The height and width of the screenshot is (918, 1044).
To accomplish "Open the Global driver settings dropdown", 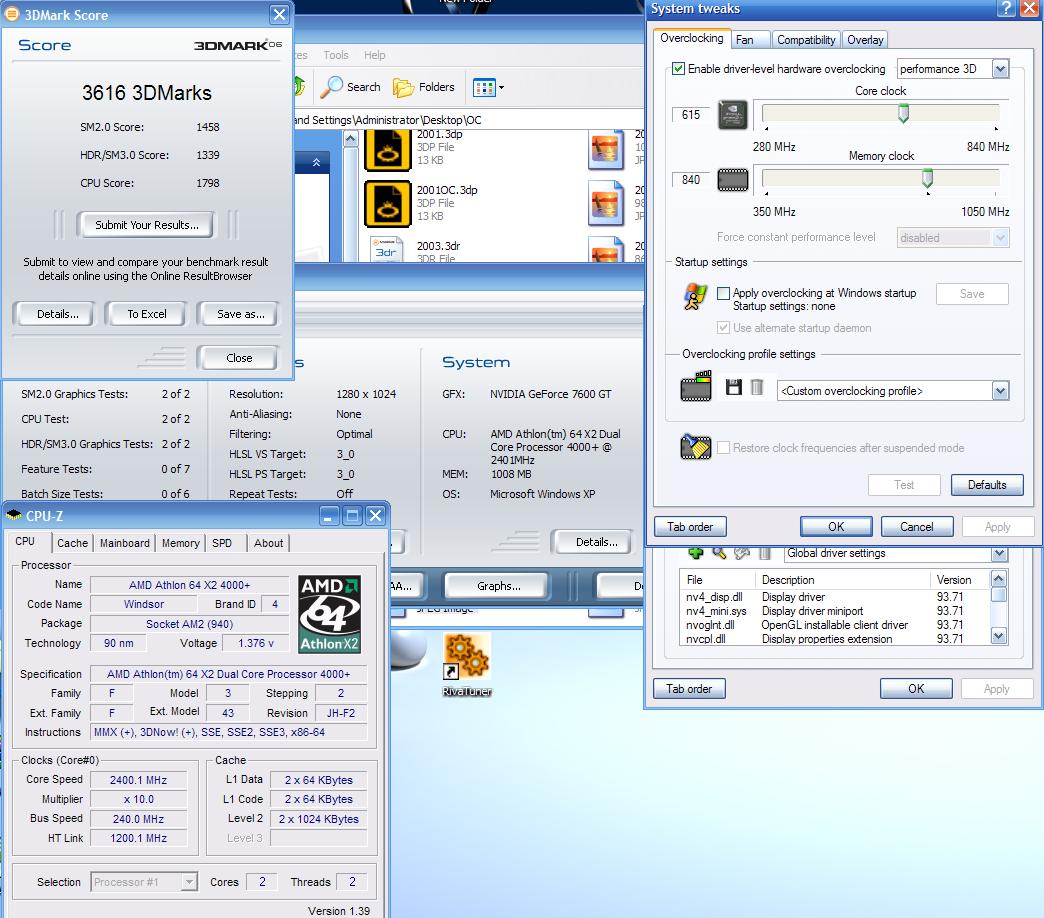I will click(999, 553).
